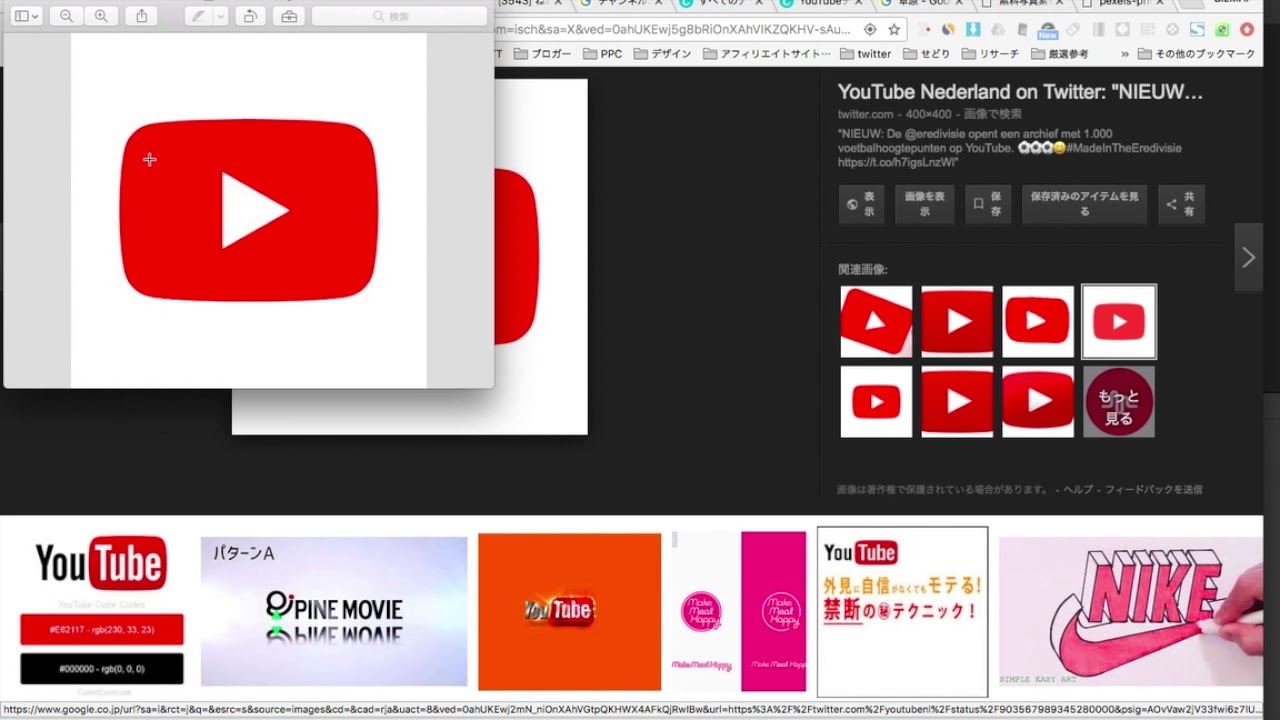Open the リサーチ bookmark folder
The width and height of the screenshot is (1280, 720).
tap(991, 54)
